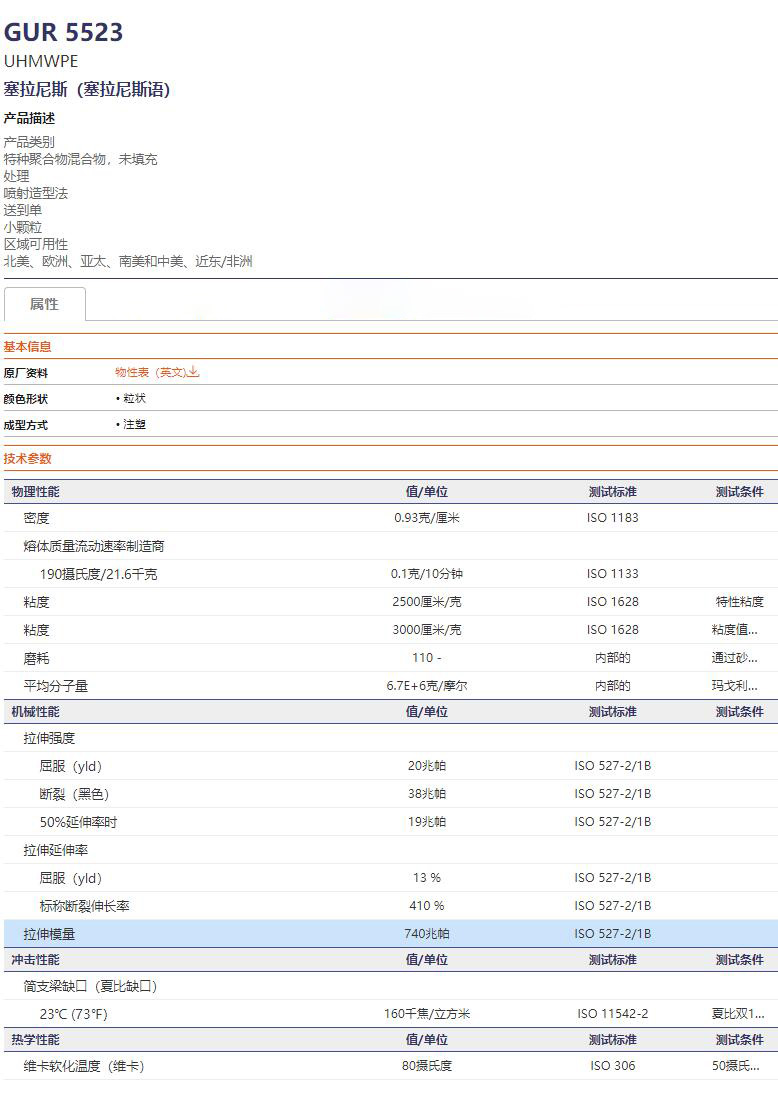Click the 6.7E+6克/摩尔 value

coord(427,686)
